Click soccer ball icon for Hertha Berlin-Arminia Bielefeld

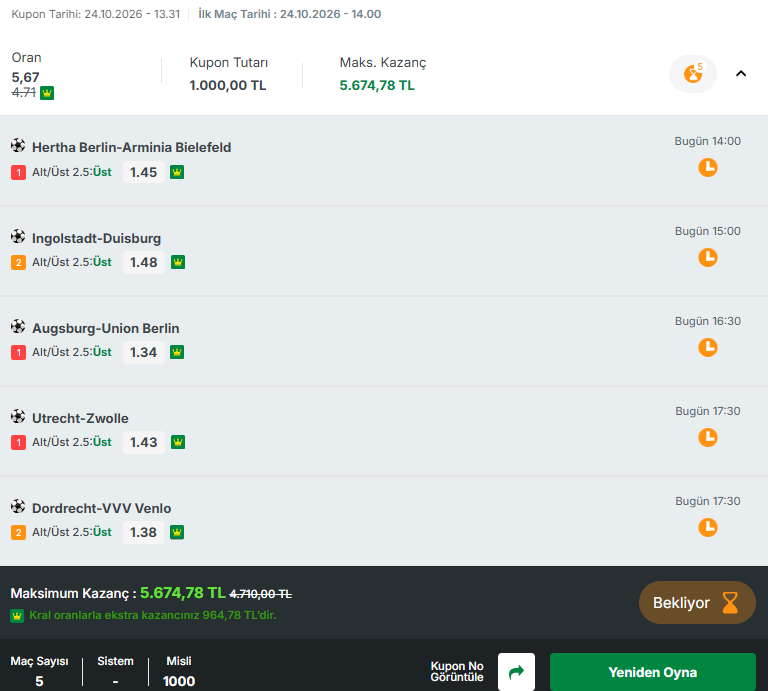point(18,145)
